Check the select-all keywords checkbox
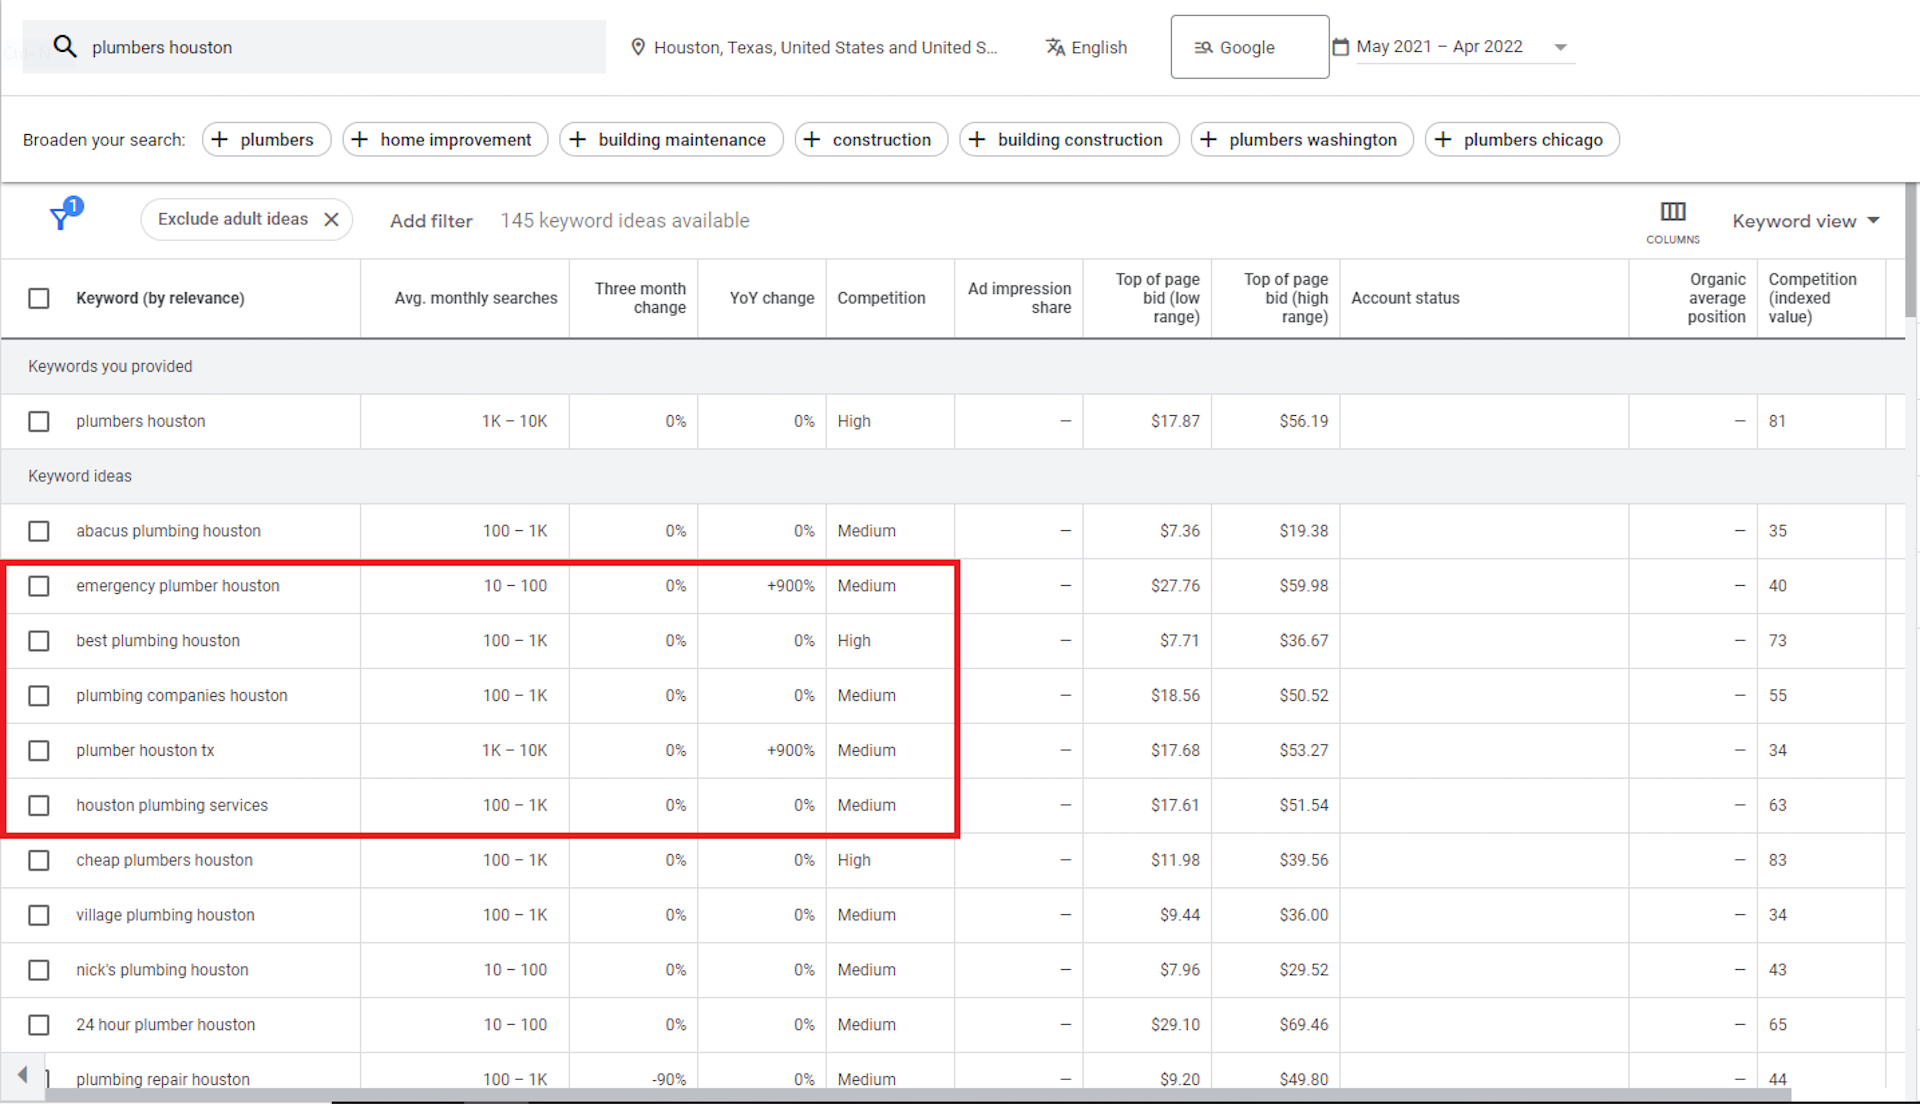Screen dimensions: 1920x1104 pos(39,297)
